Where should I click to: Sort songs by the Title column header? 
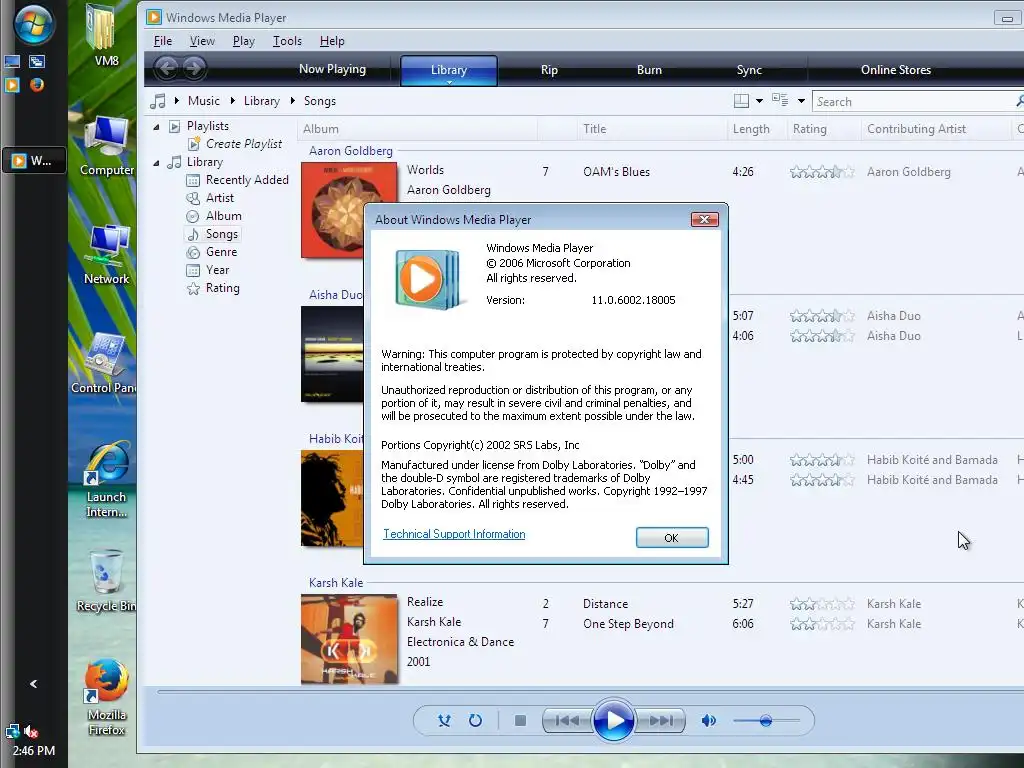click(652, 129)
